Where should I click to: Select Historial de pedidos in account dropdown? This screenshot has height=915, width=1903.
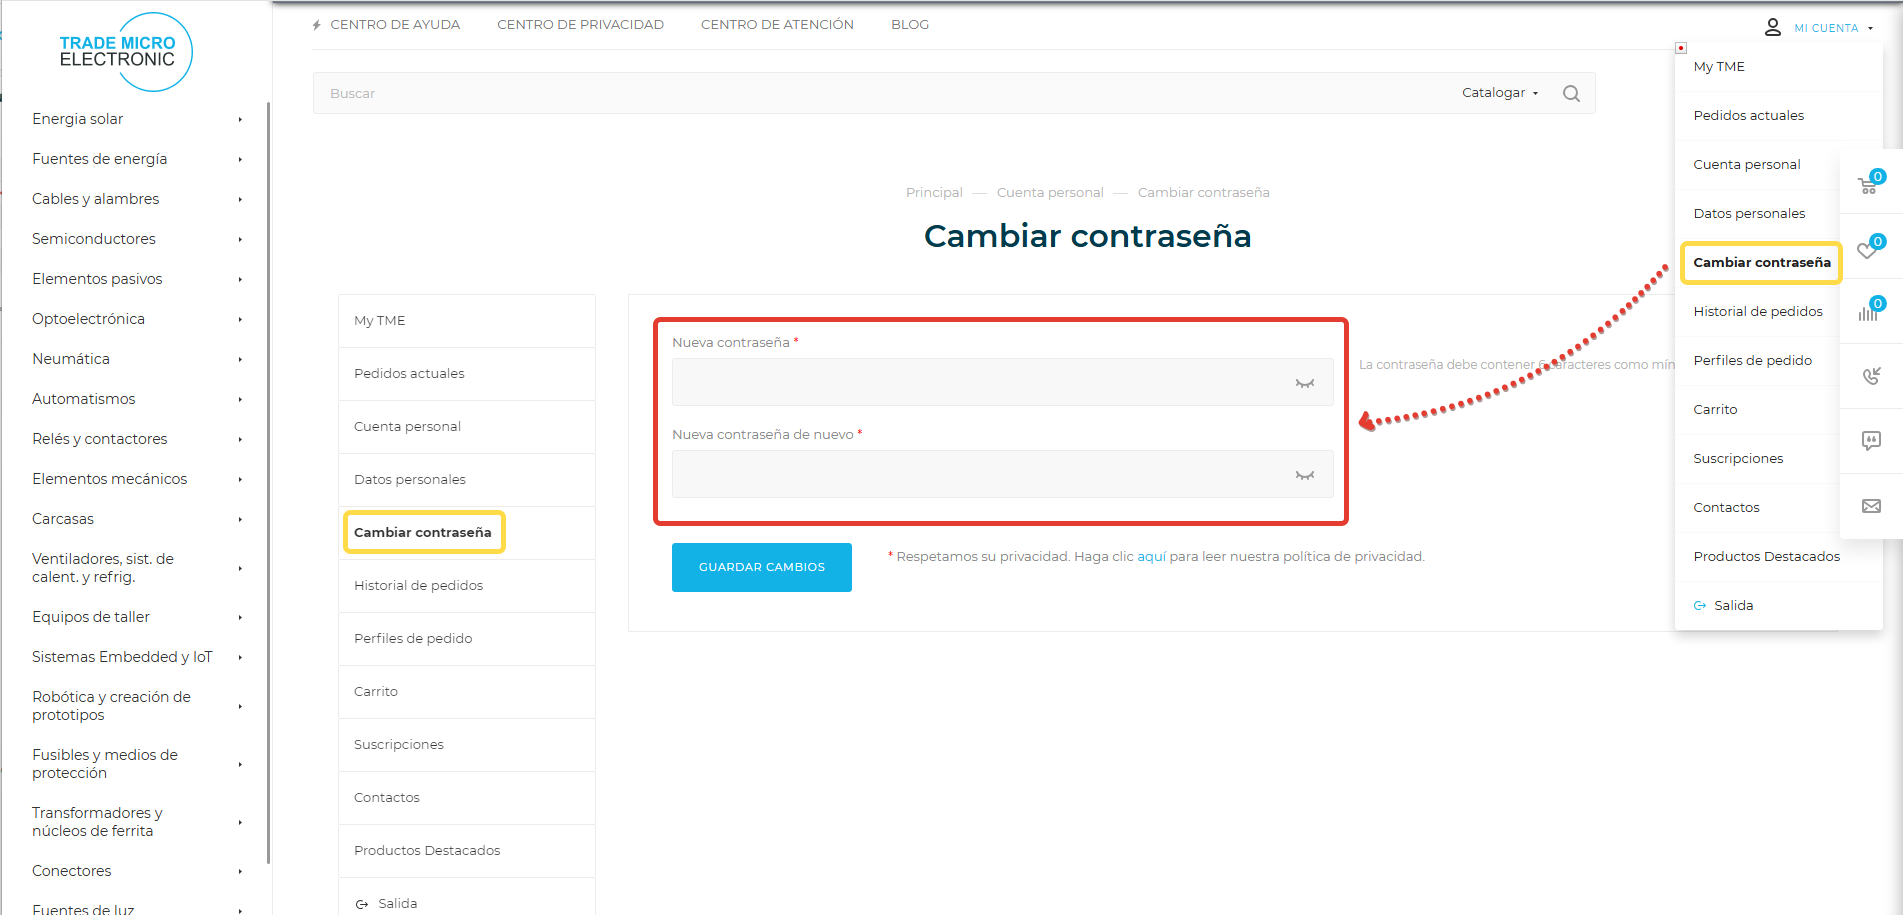[x=1757, y=311]
